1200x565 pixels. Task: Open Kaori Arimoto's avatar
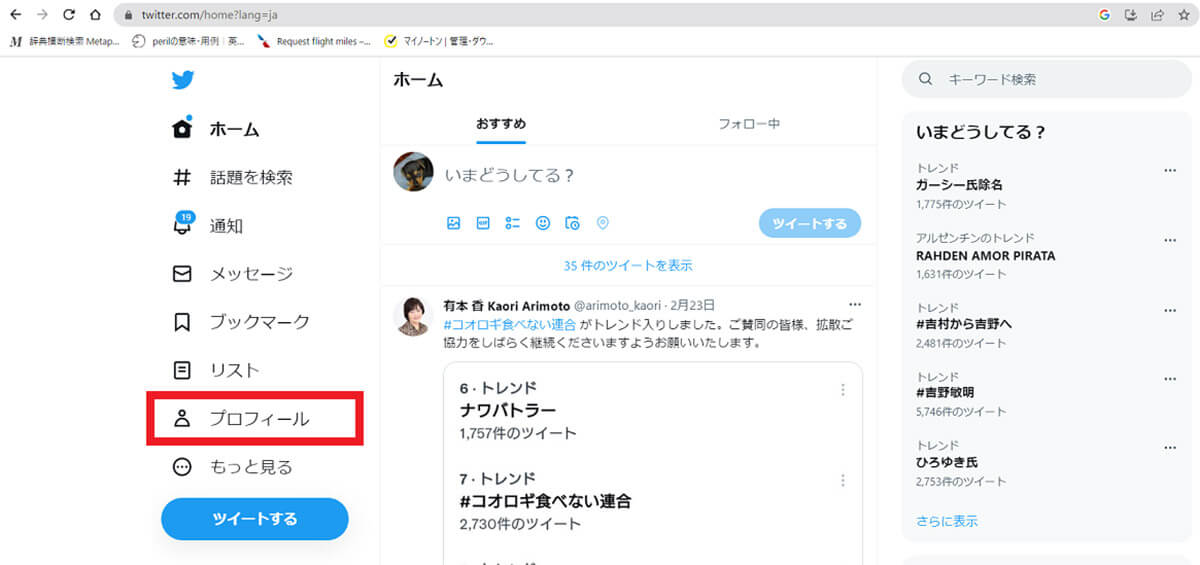tap(414, 315)
